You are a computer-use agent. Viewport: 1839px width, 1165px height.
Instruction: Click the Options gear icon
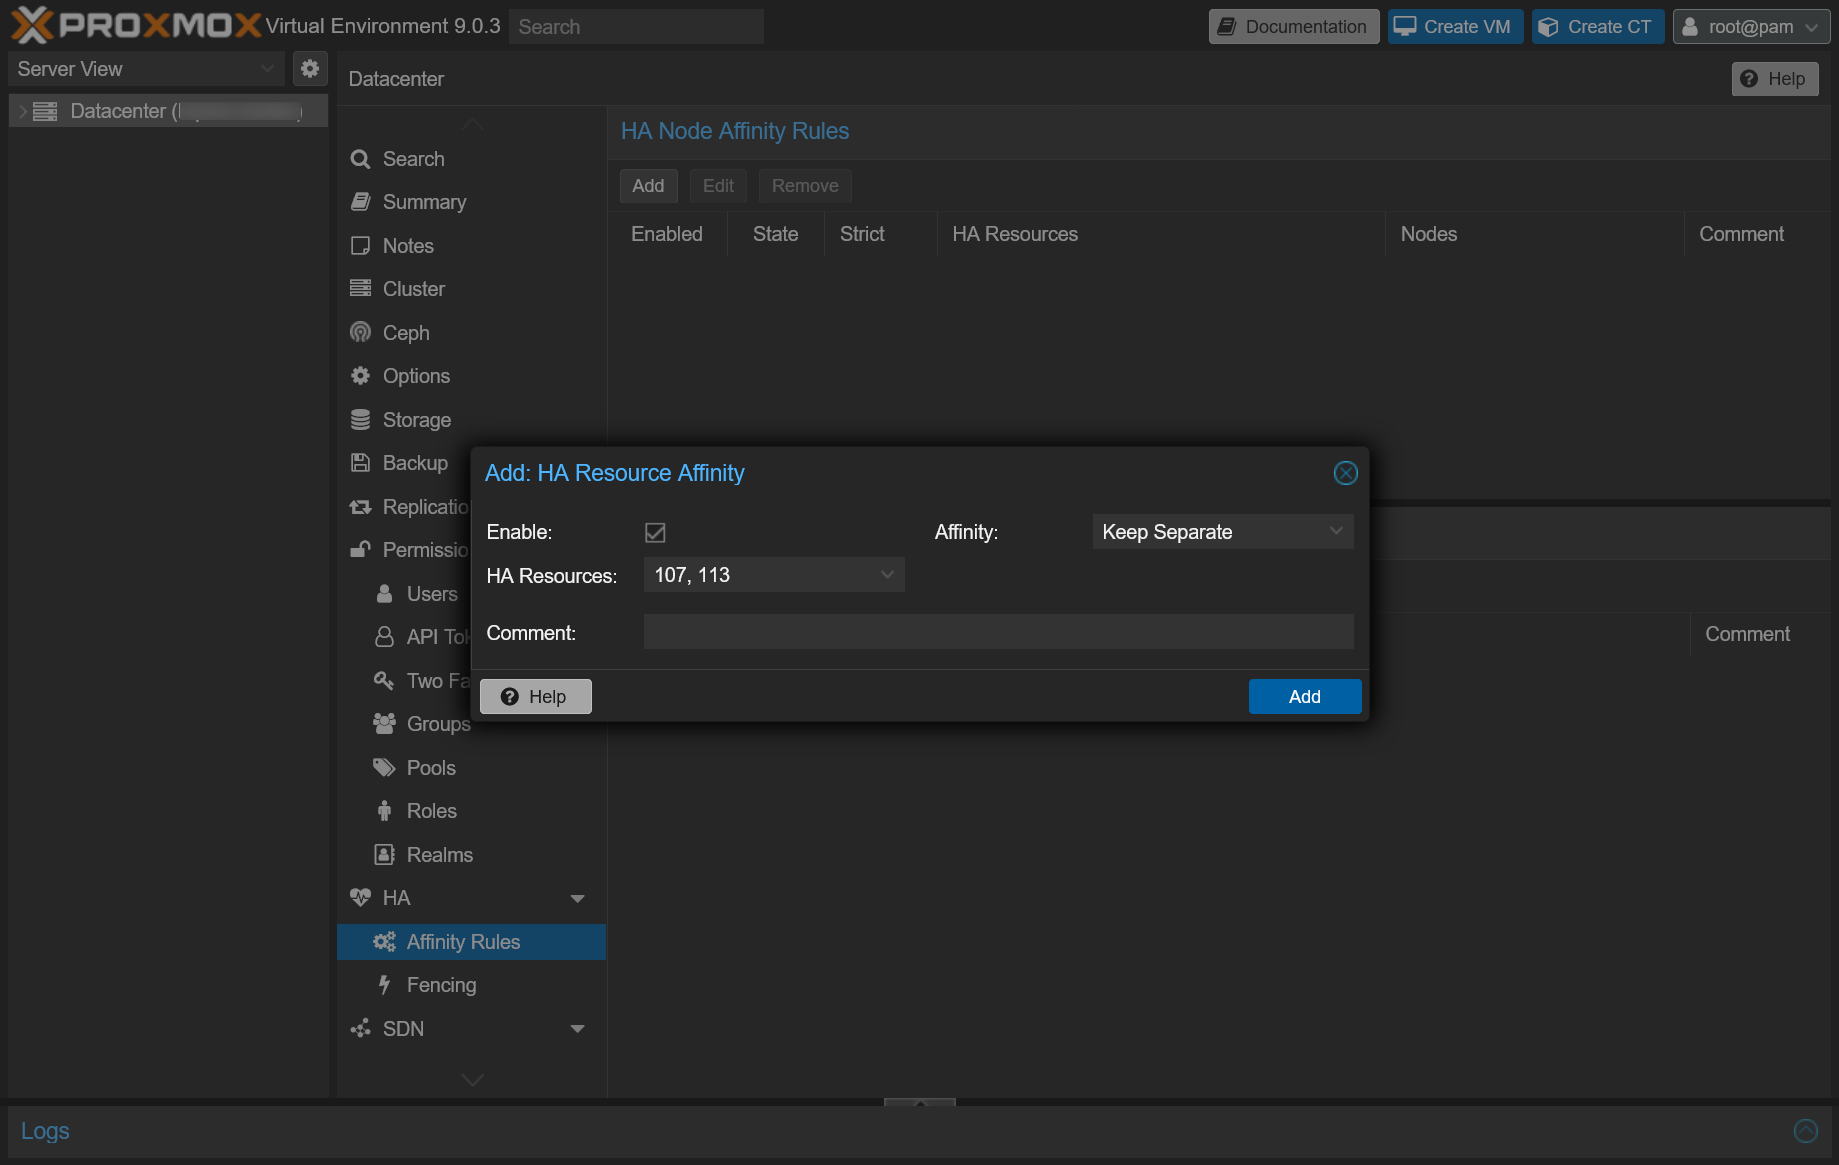click(x=360, y=376)
